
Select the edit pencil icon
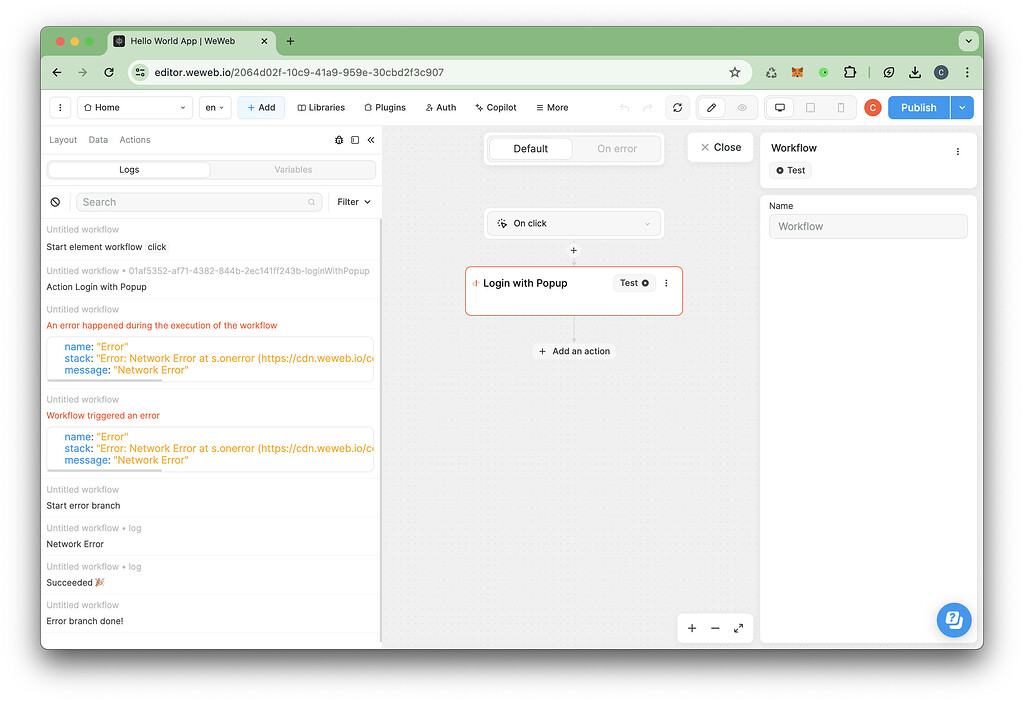tap(711, 107)
